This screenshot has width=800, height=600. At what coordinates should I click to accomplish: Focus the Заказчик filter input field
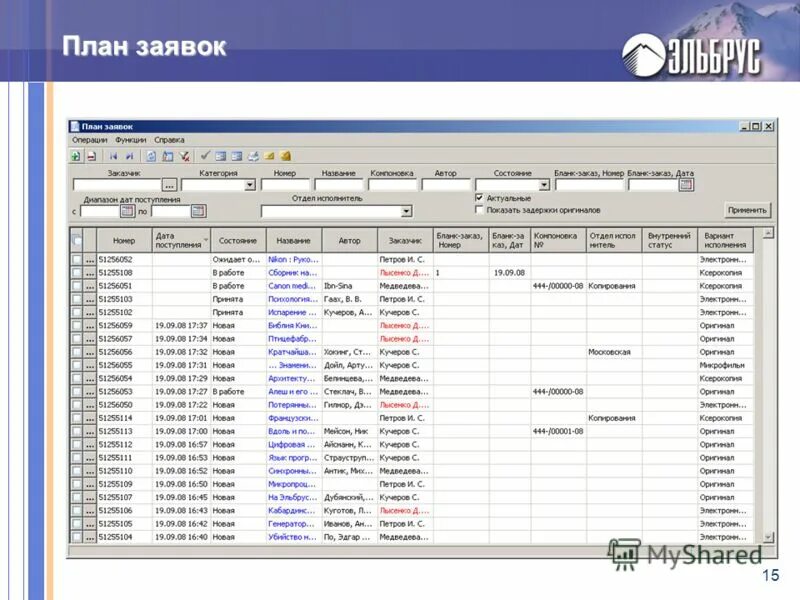click(117, 185)
